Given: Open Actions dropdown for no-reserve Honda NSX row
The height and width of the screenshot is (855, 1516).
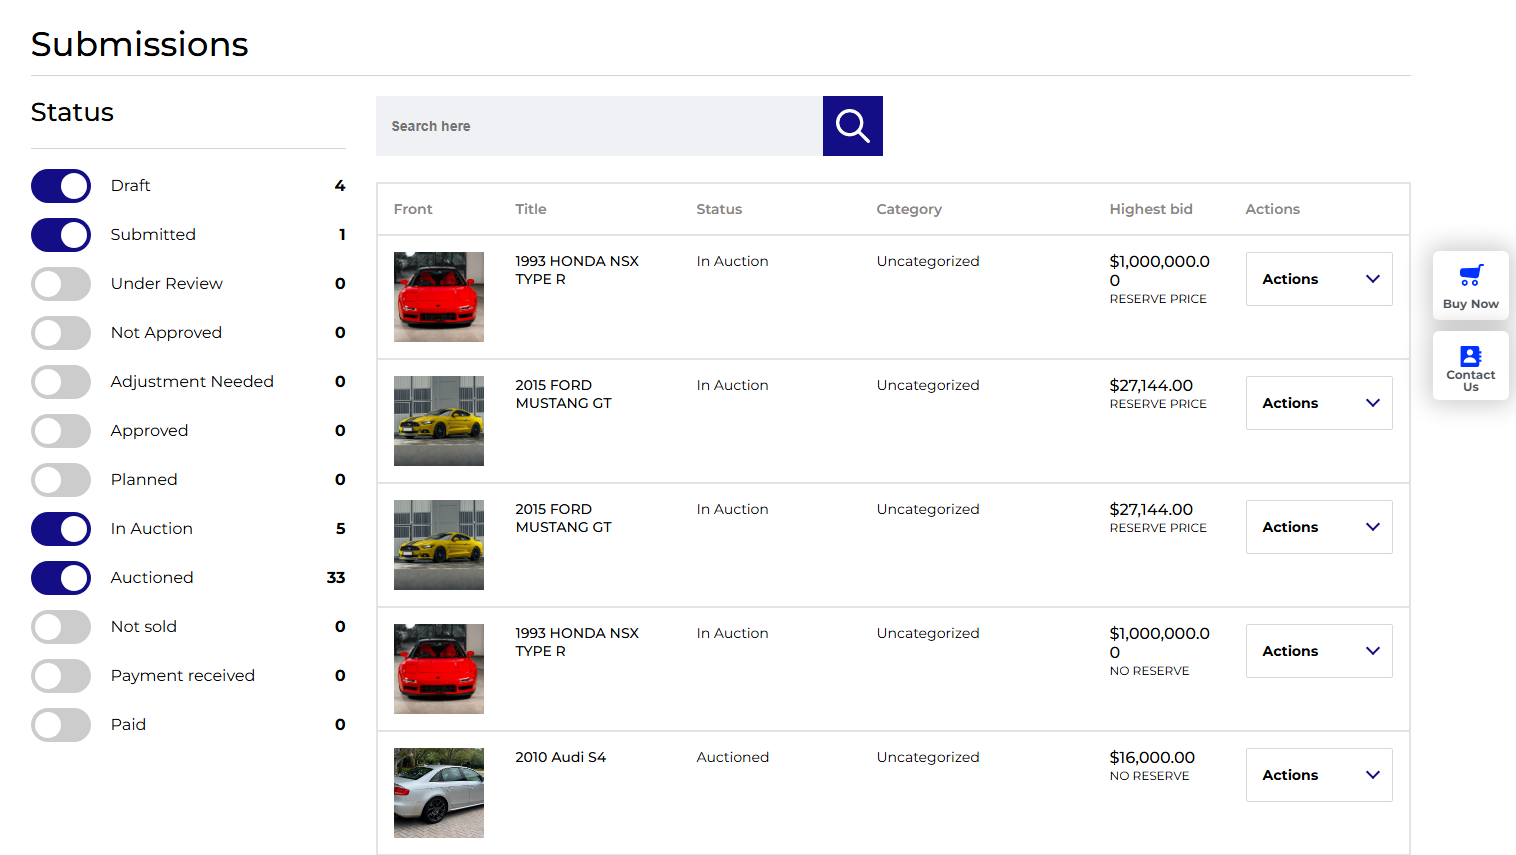Looking at the screenshot, I should click(x=1319, y=651).
